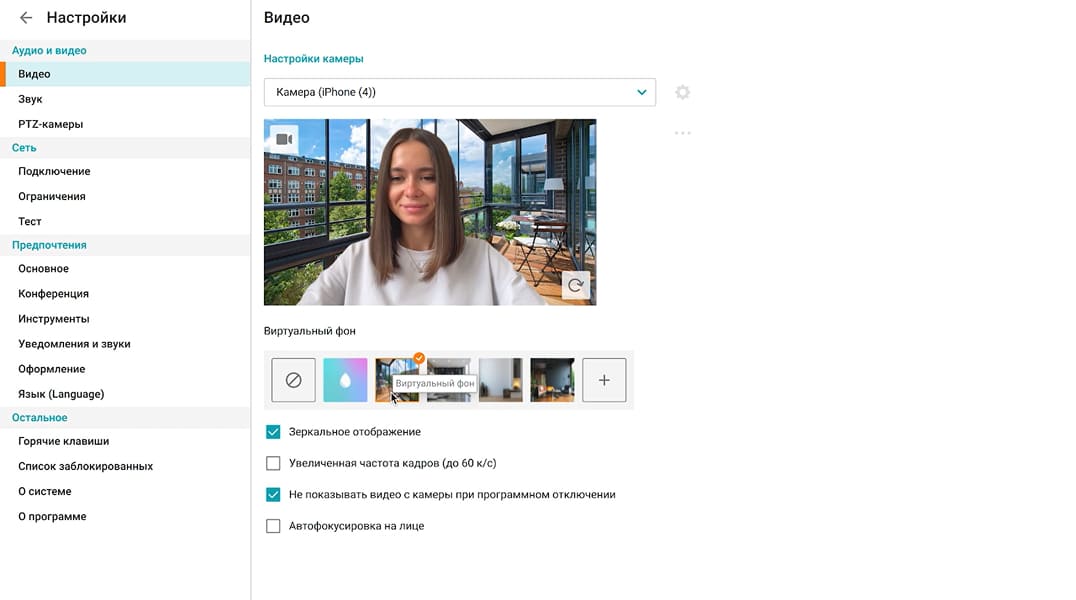Enable Увеличенная частота кадров (до 60 к/с)

tap(273, 463)
